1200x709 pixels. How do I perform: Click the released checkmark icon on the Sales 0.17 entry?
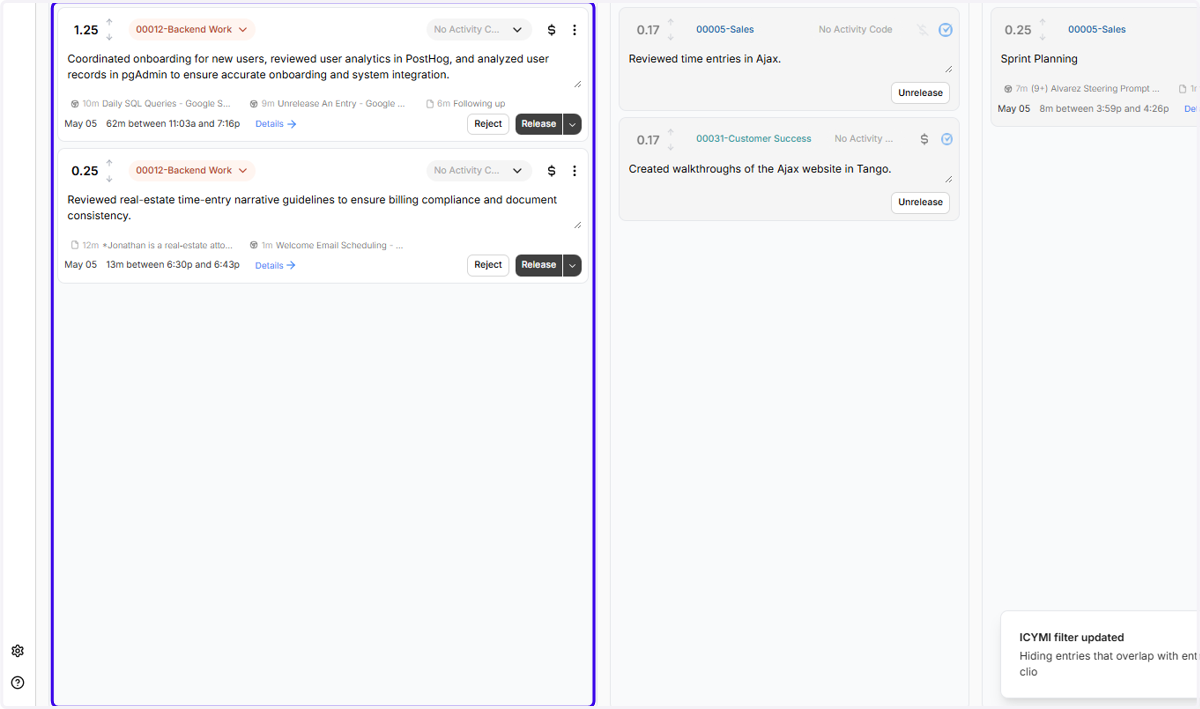point(946,30)
